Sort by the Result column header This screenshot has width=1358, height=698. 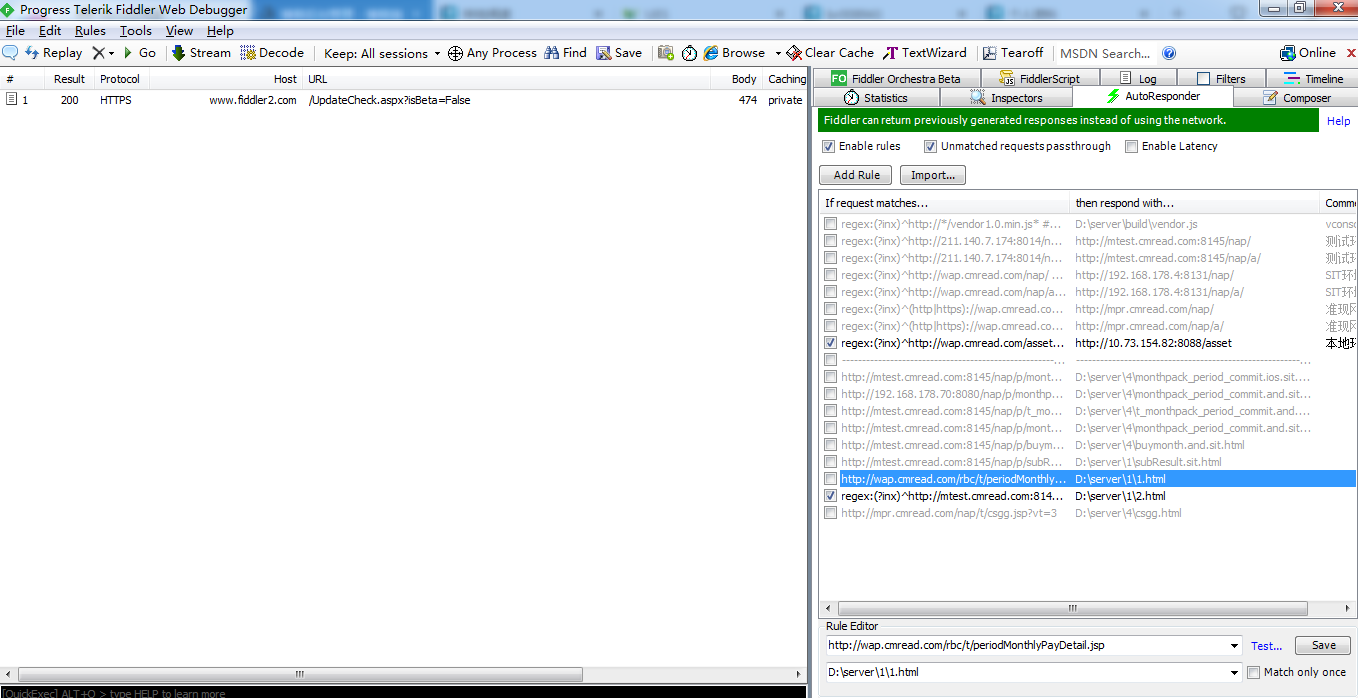pyautogui.click(x=69, y=79)
